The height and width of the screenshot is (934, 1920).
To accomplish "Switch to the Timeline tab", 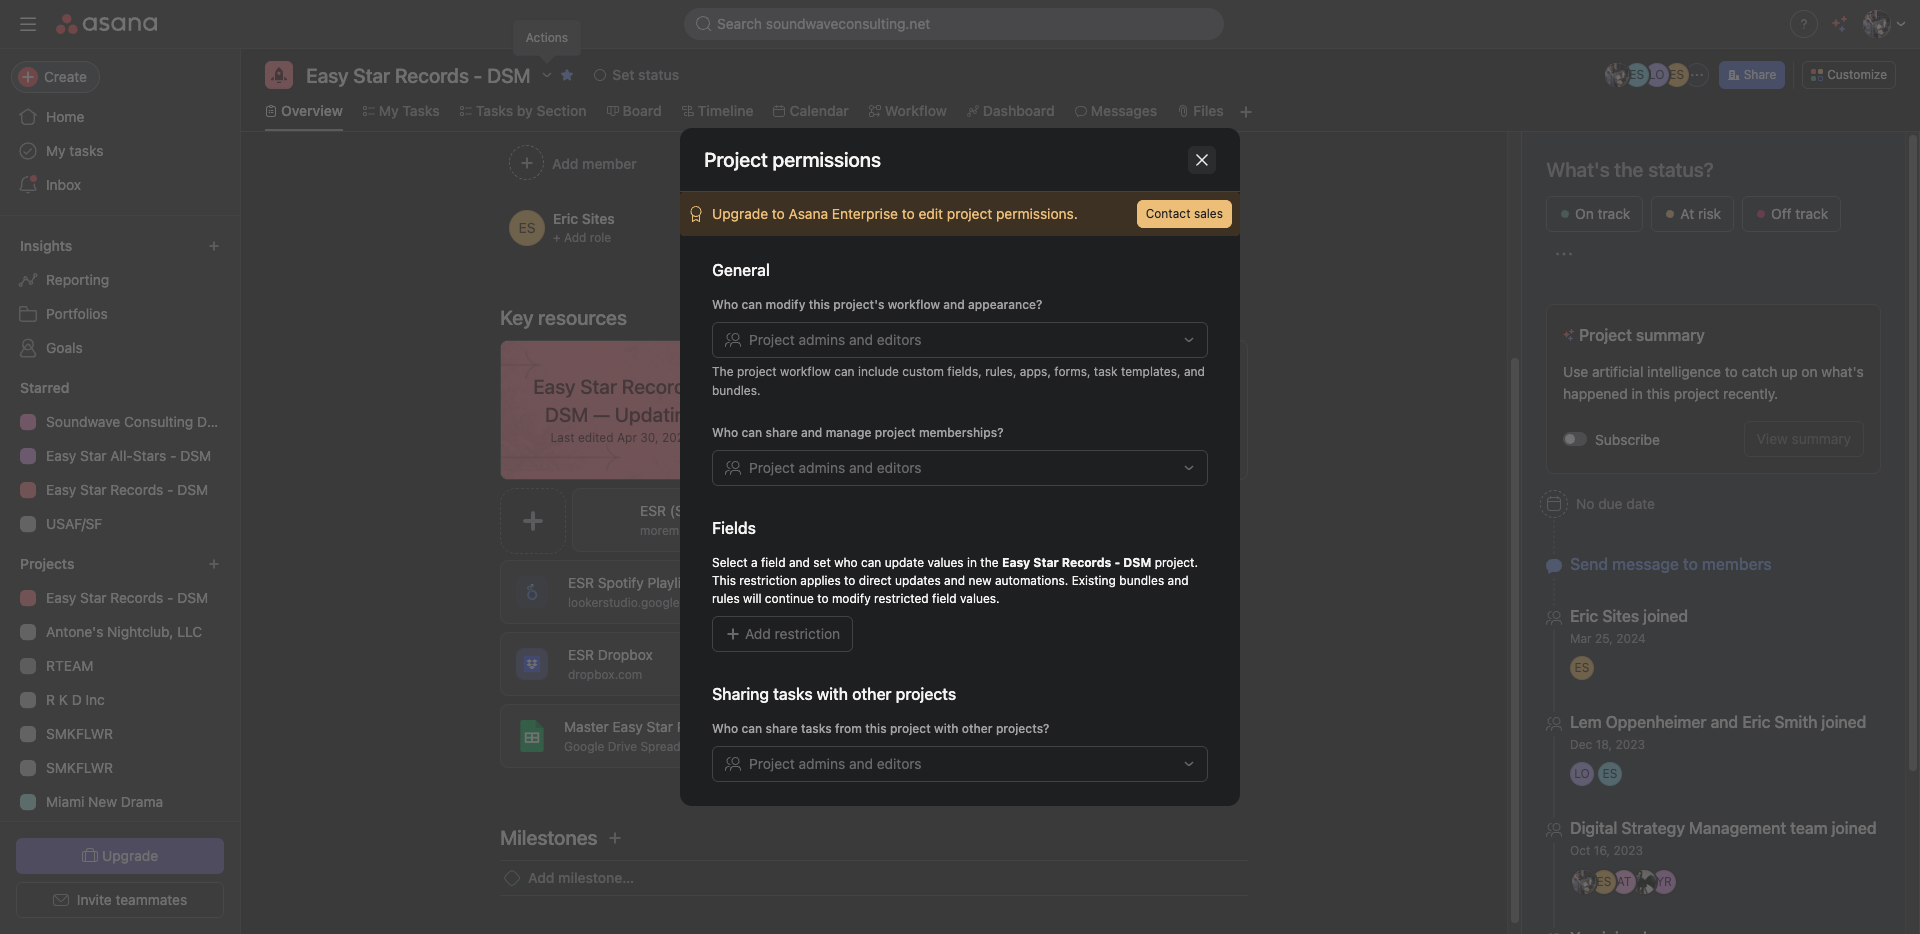I will click(717, 111).
